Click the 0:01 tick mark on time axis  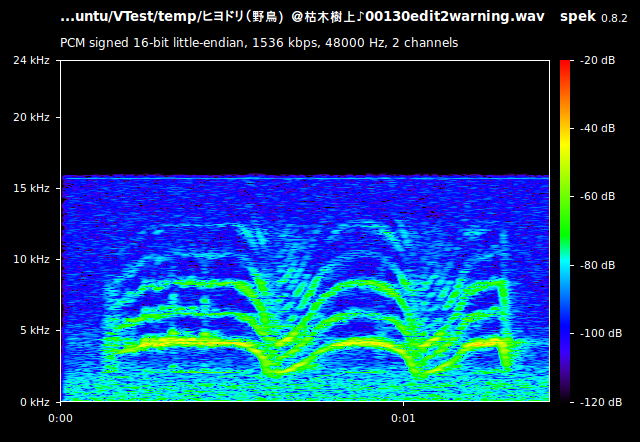403,404
